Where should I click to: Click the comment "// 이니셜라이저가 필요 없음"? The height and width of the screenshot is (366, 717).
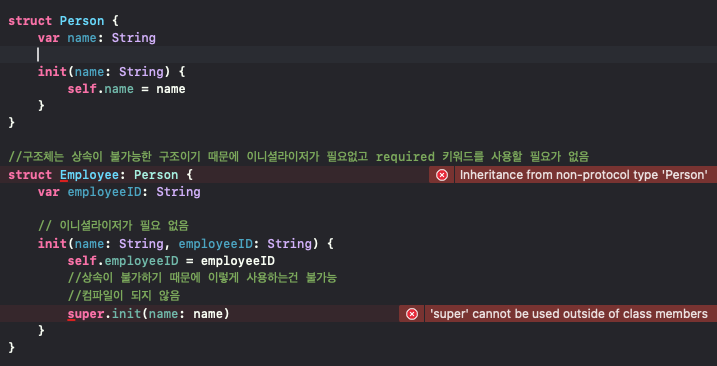coord(113,226)
